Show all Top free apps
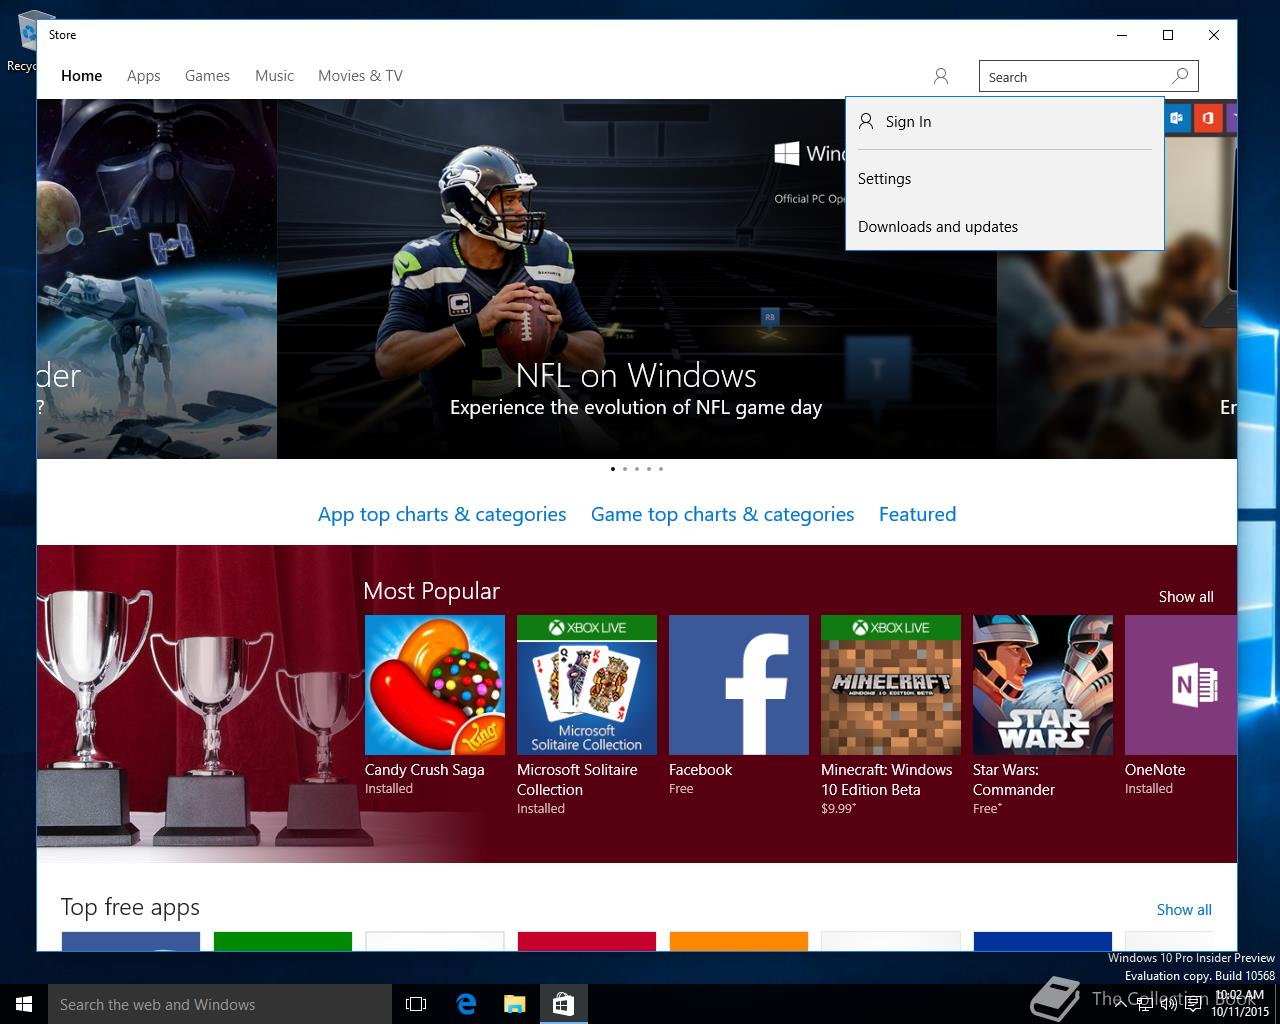 pyautogui.click(x=1184, y=910)
